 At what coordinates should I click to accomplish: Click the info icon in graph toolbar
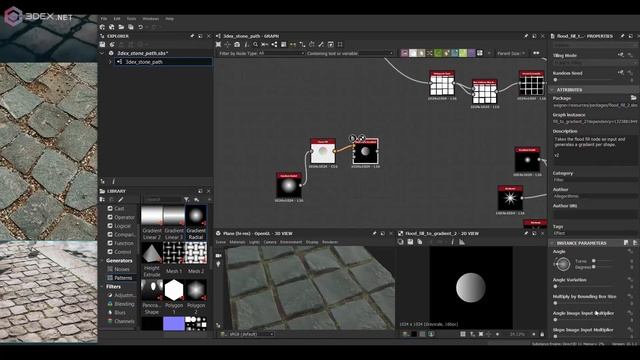click(246, 44)
